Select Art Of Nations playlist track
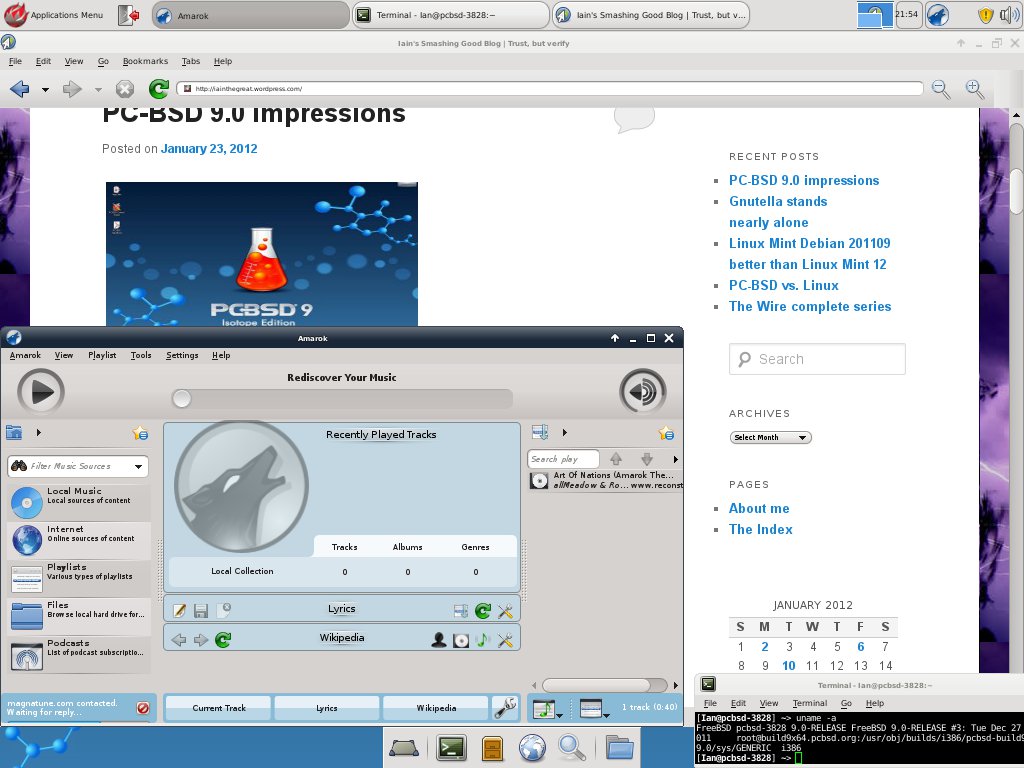 click(605, 480)
